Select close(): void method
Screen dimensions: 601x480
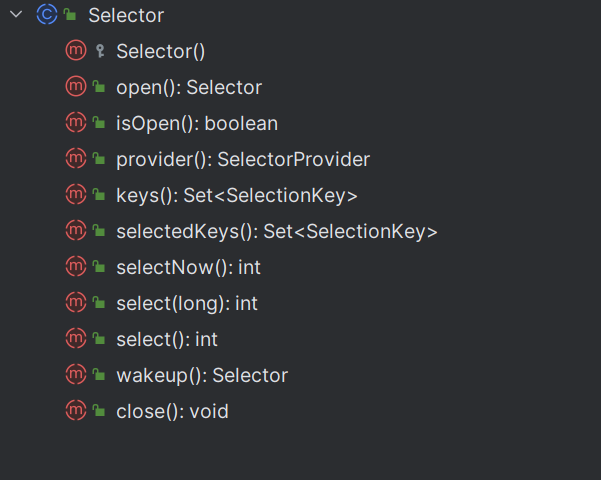point(172,411)
